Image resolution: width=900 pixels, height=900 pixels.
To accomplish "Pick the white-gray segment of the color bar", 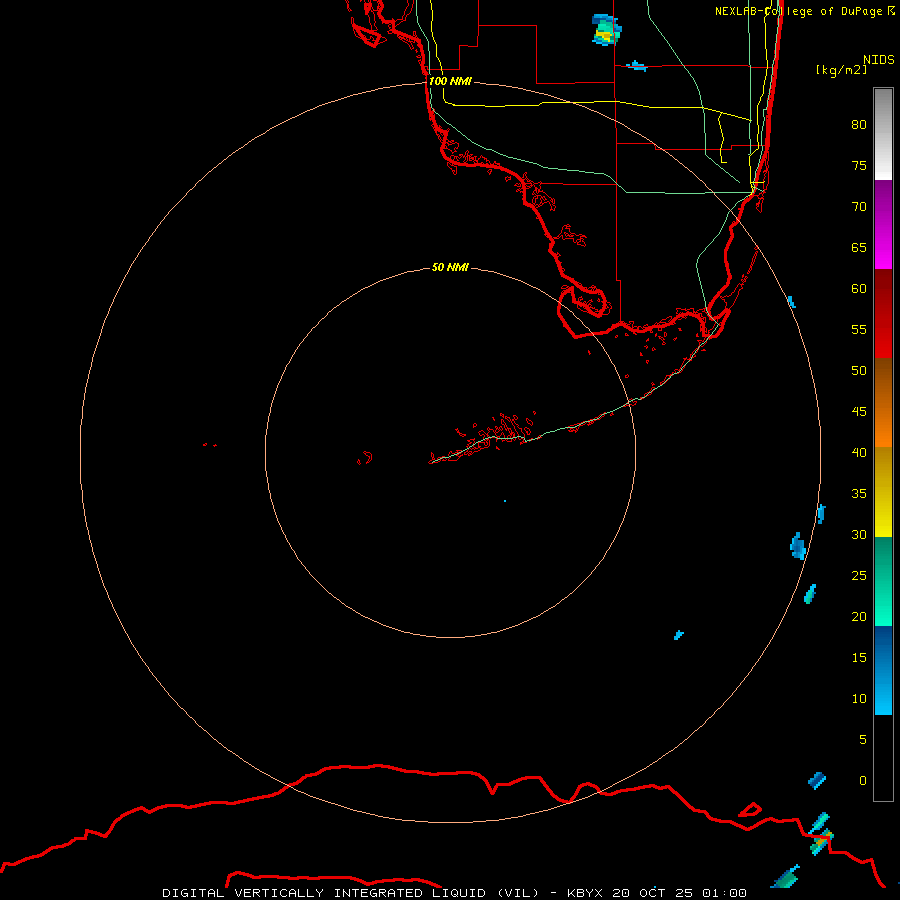I will 883,134.
